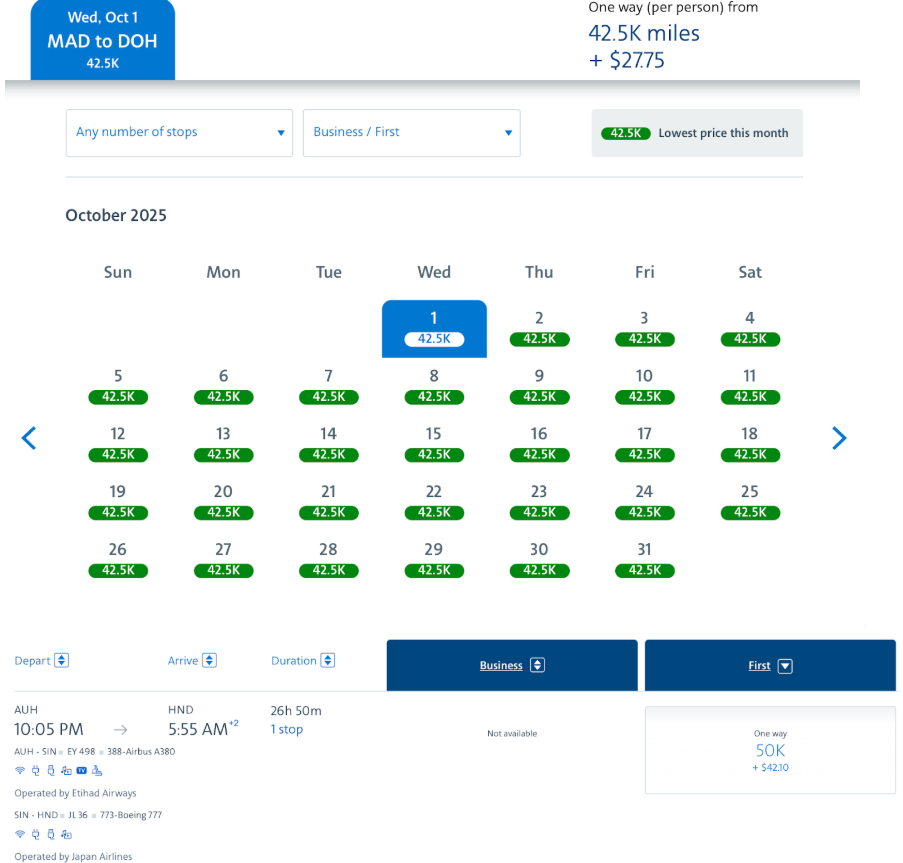Pick October 11 calendar date

click(x=750, y=386)
